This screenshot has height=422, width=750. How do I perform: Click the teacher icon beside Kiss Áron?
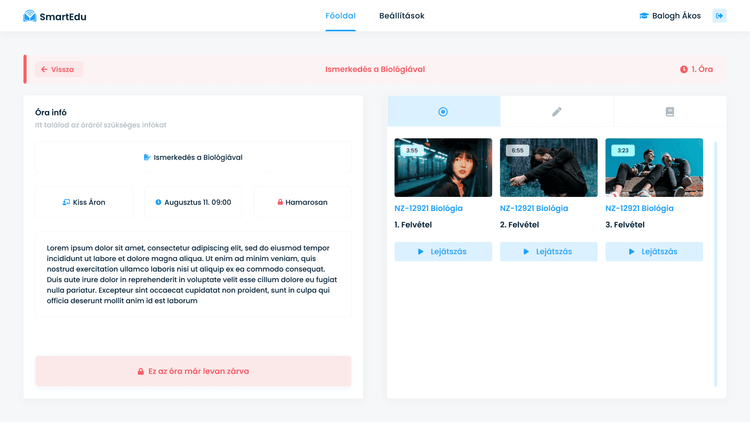pos(66,202)
